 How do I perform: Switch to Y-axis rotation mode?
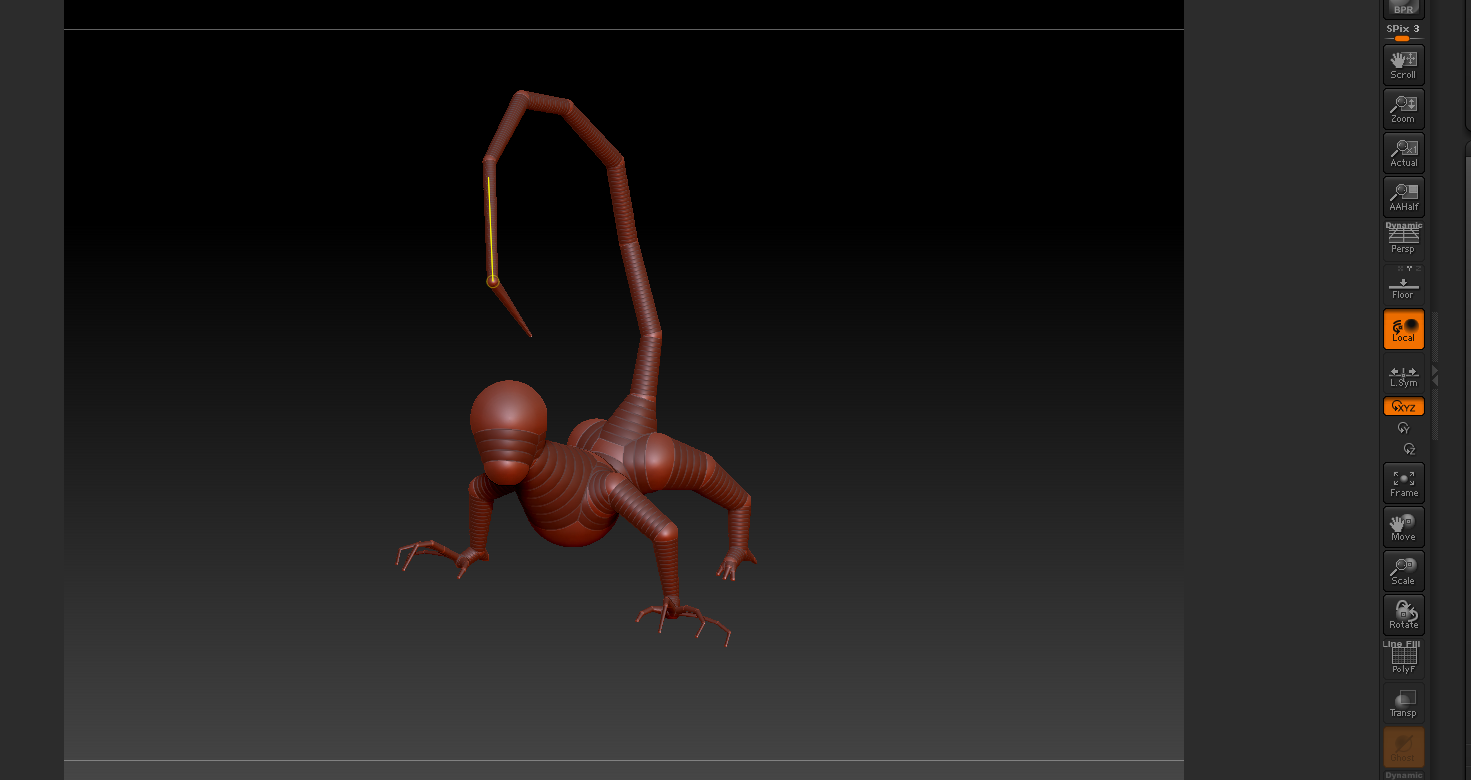point(1403,427)
